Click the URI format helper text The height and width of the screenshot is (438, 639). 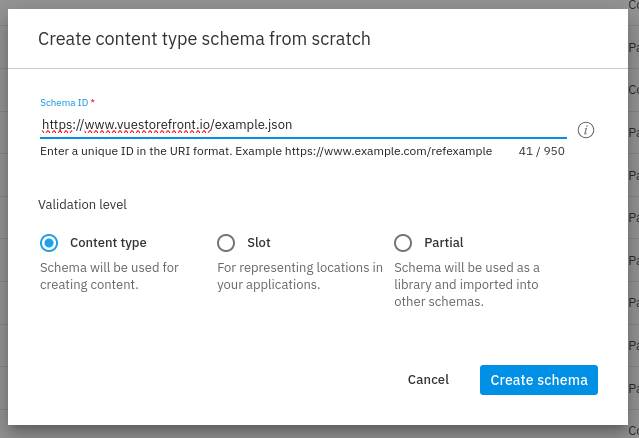click(265, 151)
